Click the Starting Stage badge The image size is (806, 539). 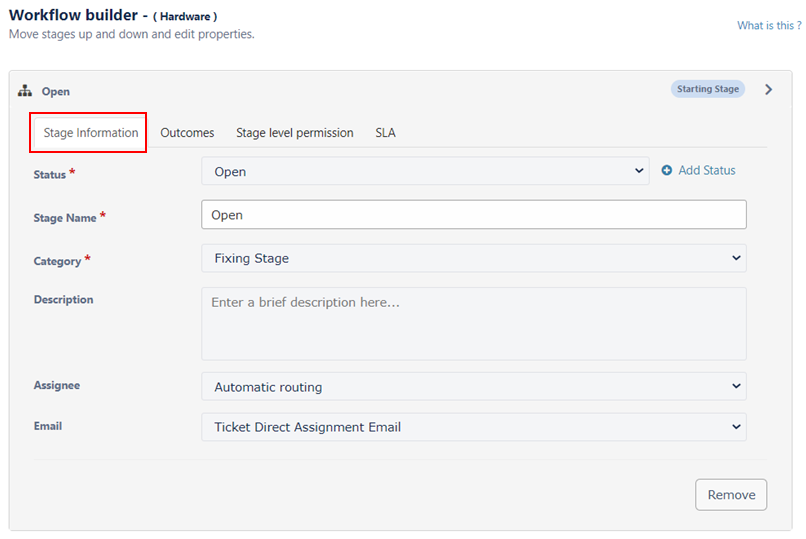[708, 89]
